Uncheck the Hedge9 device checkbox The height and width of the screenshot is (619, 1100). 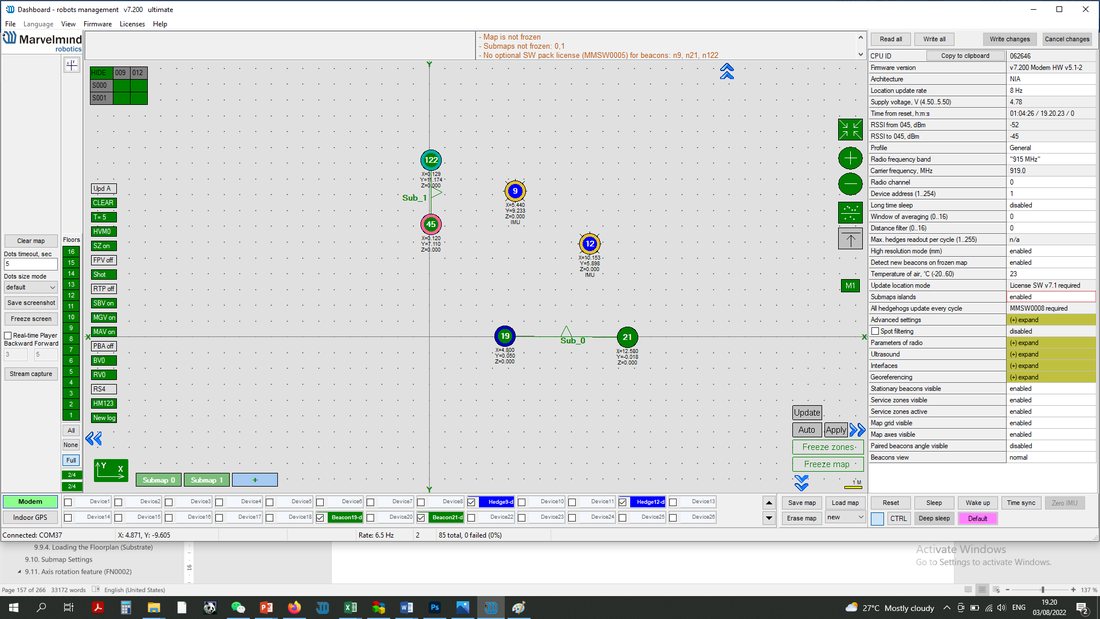[471, 502]
